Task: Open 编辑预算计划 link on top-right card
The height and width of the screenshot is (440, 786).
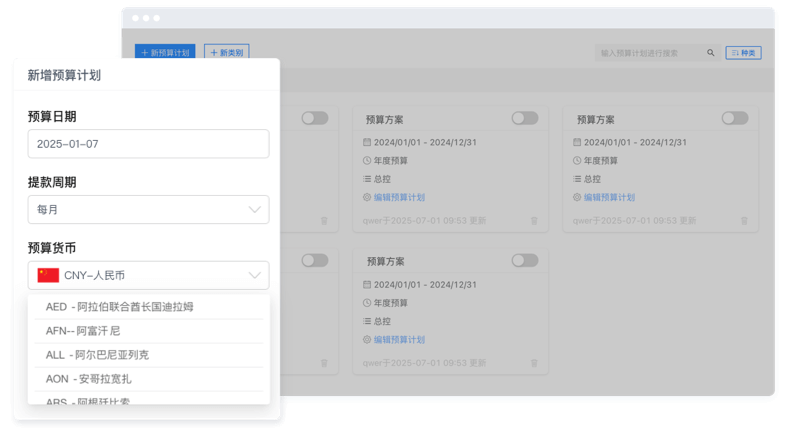Action: (x=609, y=197)
